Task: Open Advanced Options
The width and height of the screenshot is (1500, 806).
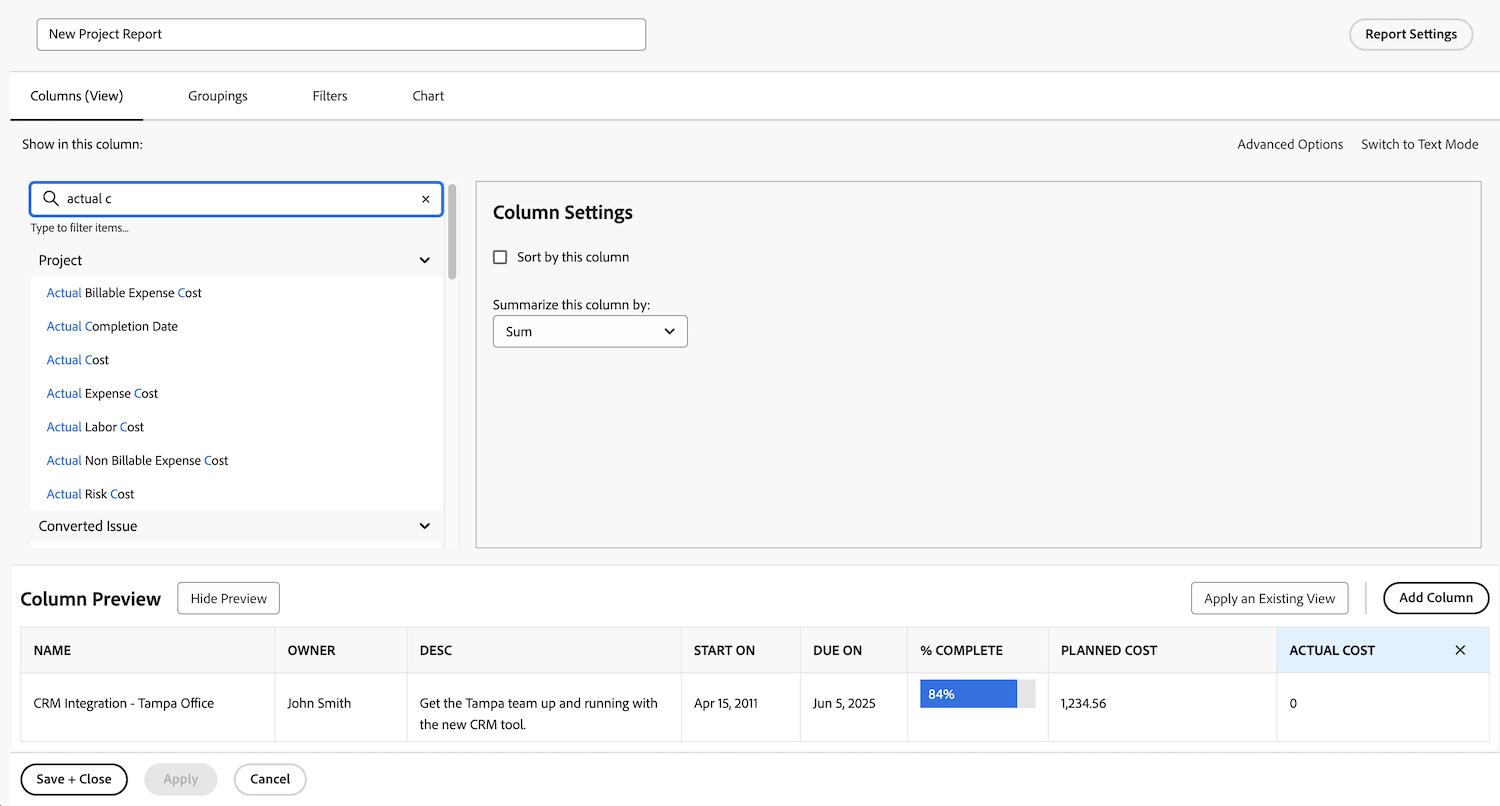Action: coord(1290,144)
